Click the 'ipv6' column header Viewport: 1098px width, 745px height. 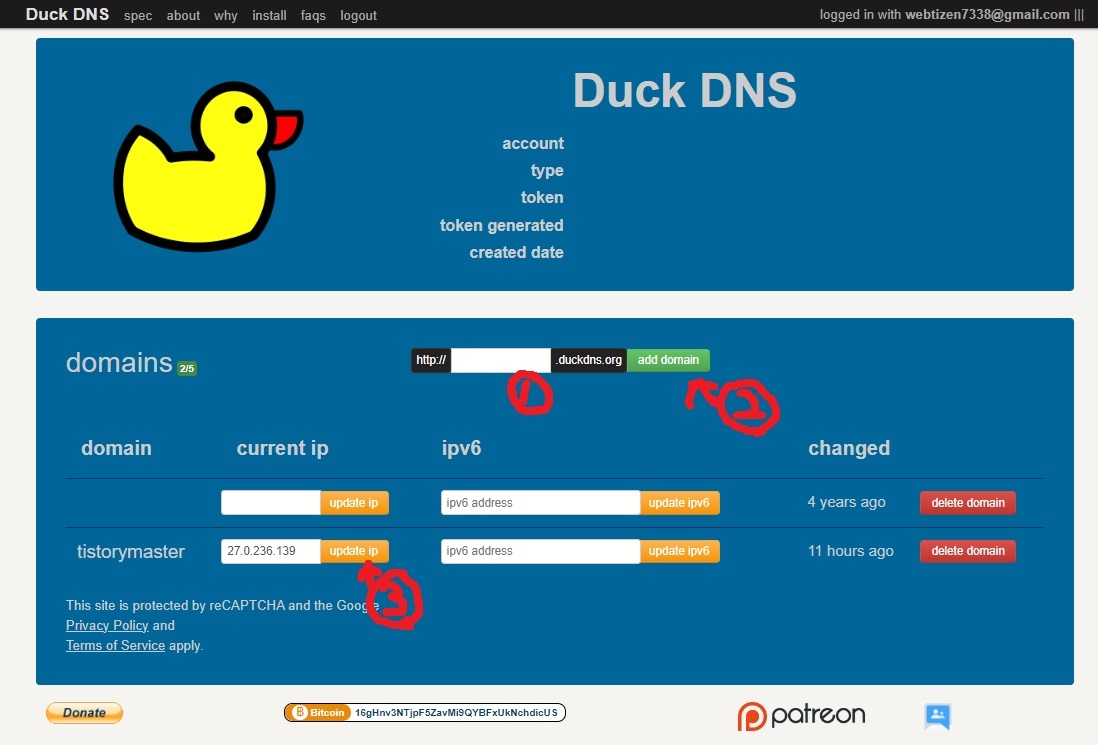click(461, 448)
